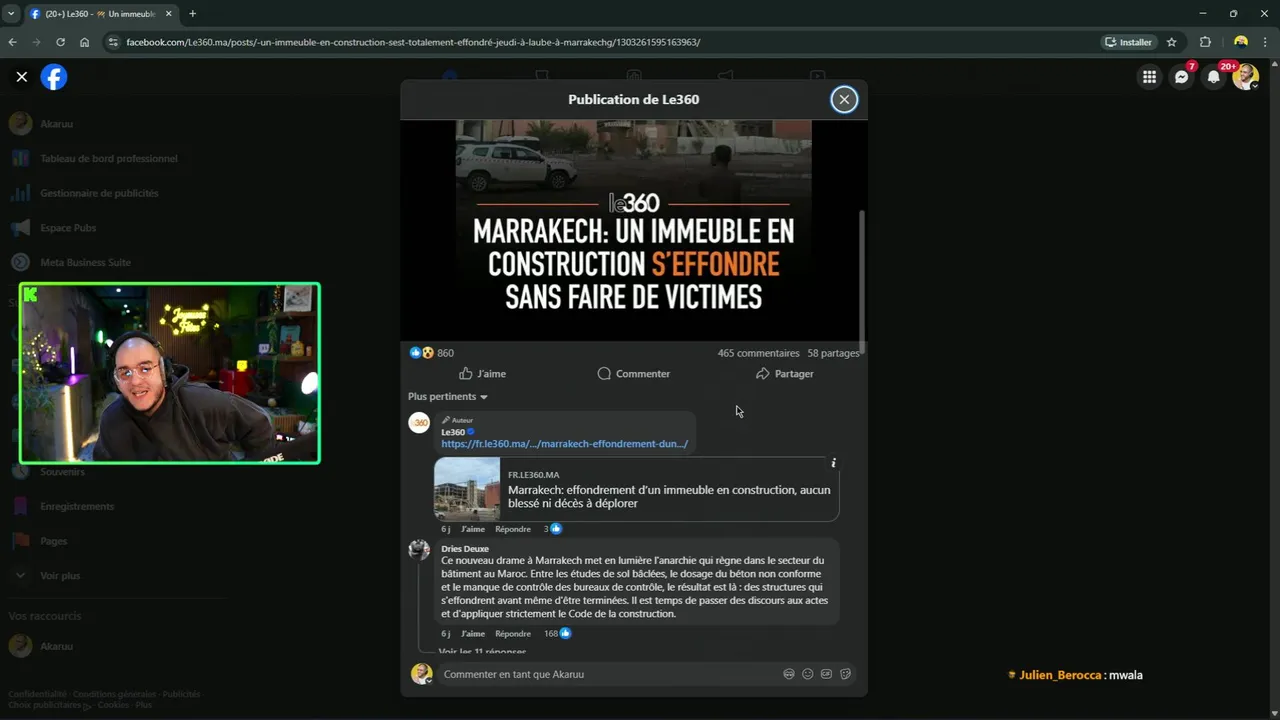Reload the current page
The height and width of the screenshot is (720, 1280).
60,42
